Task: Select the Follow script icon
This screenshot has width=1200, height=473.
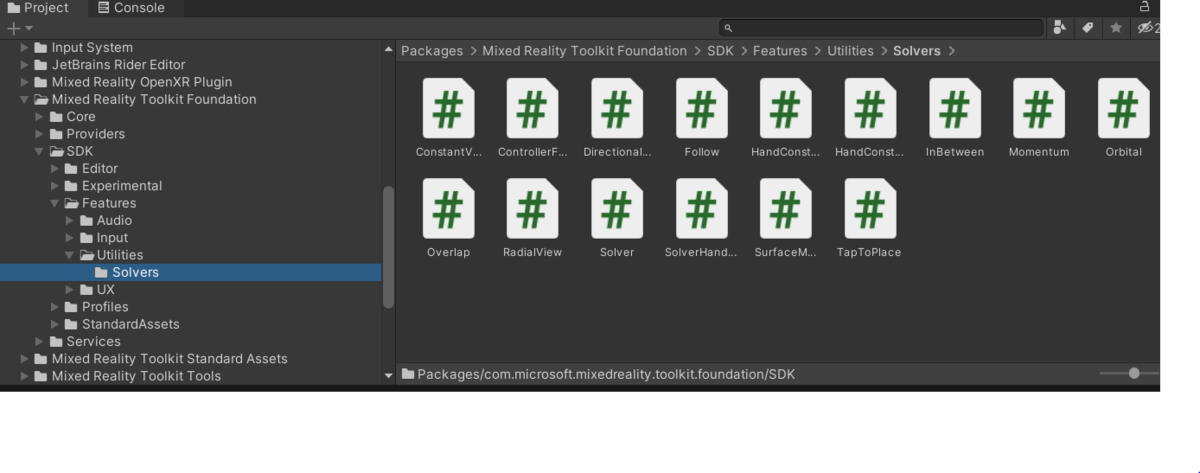Action: 702,108
